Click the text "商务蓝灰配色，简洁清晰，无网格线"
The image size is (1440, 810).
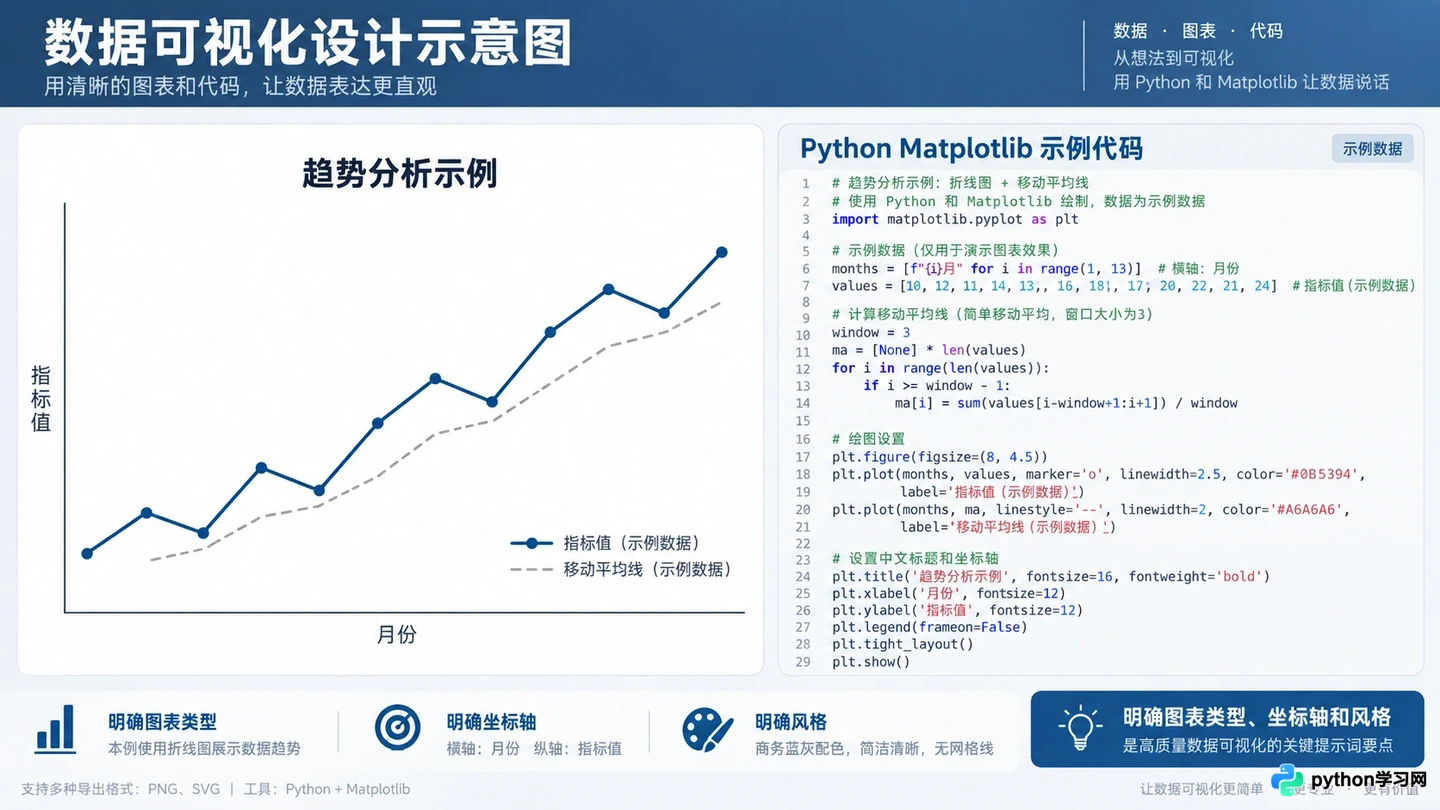pos(874,748)
